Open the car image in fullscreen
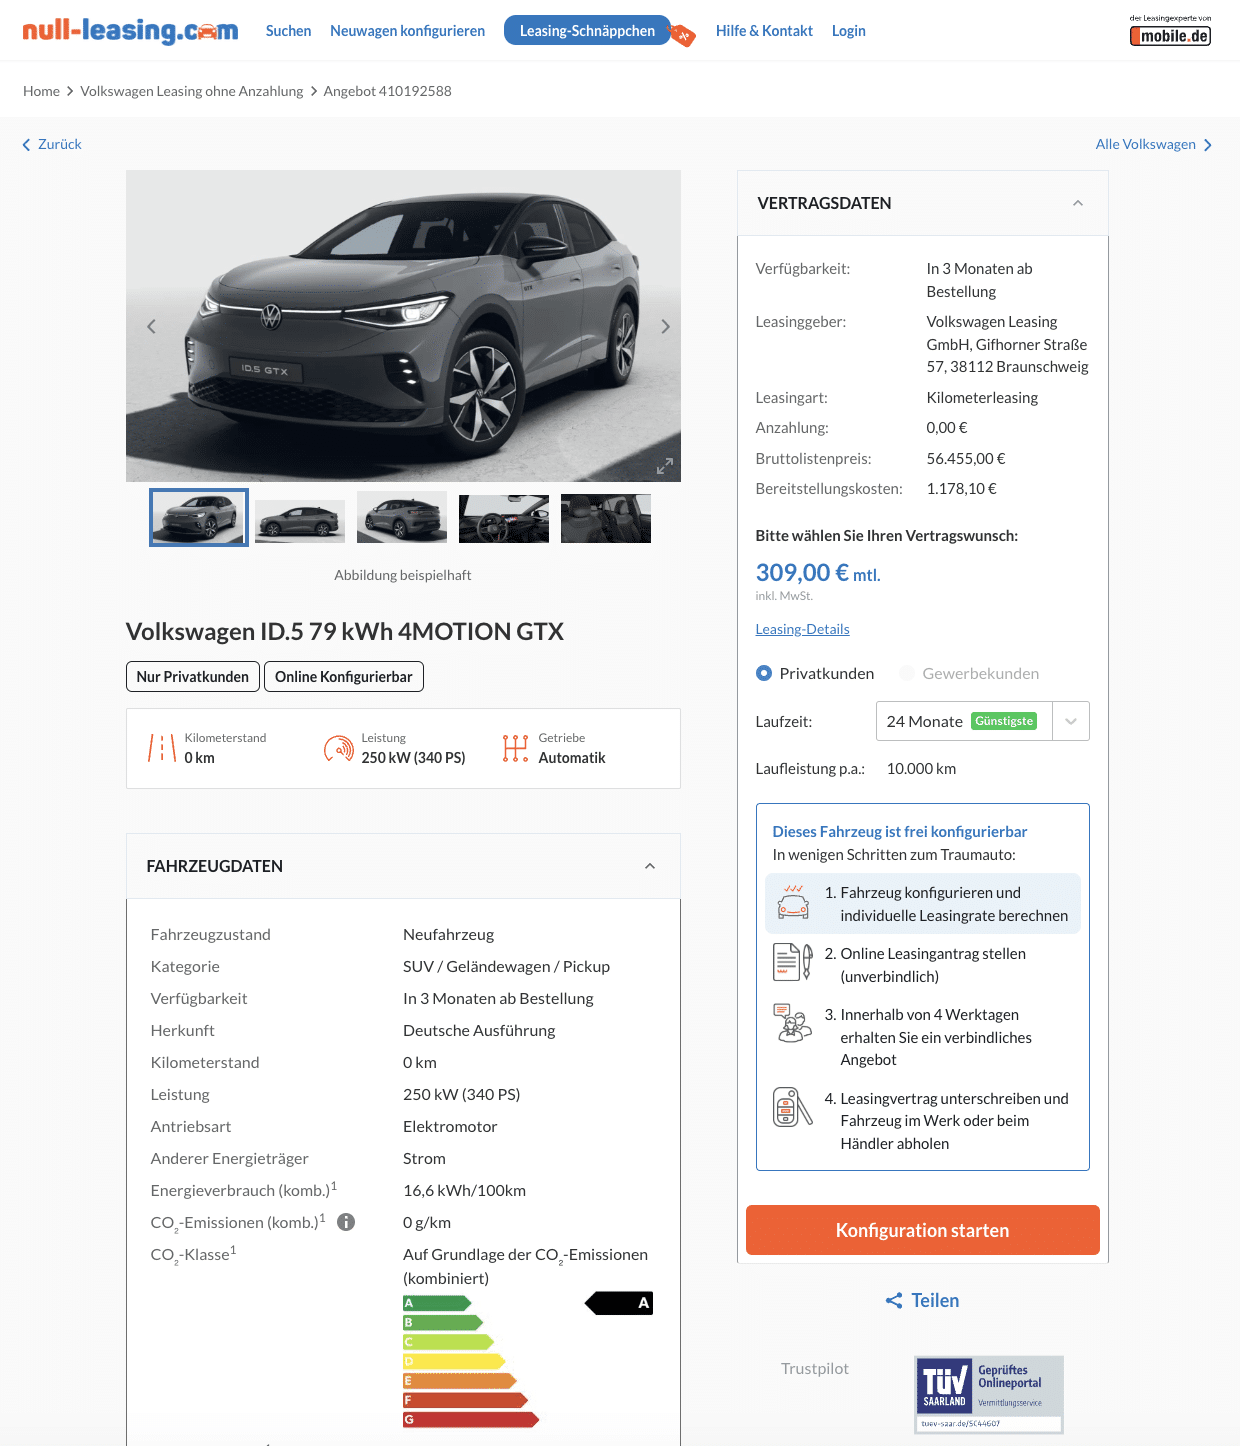 665,466
